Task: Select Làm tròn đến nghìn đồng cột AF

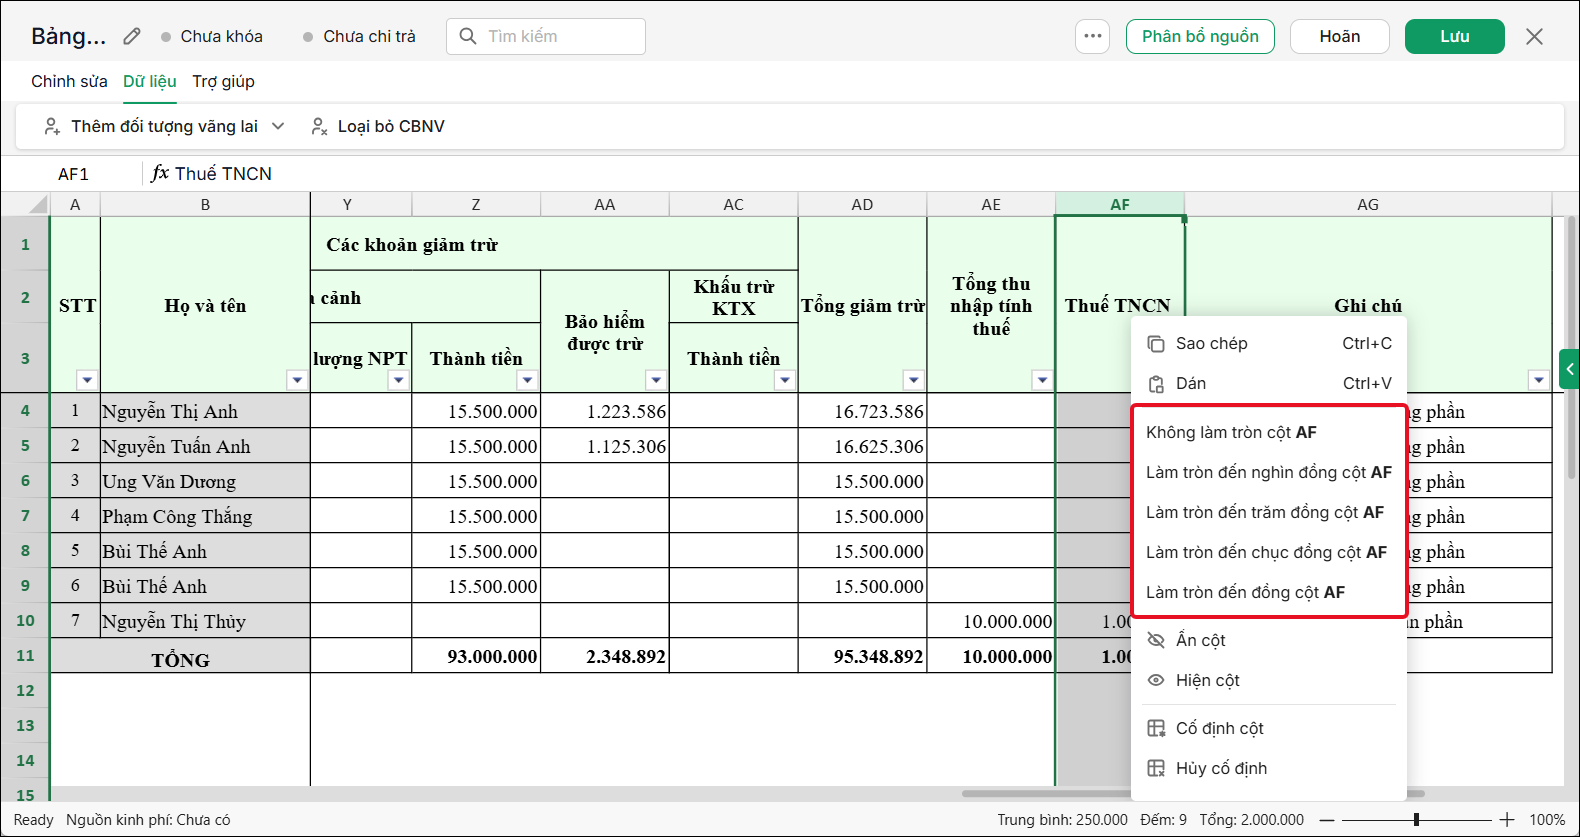Action: (1269, 472)
